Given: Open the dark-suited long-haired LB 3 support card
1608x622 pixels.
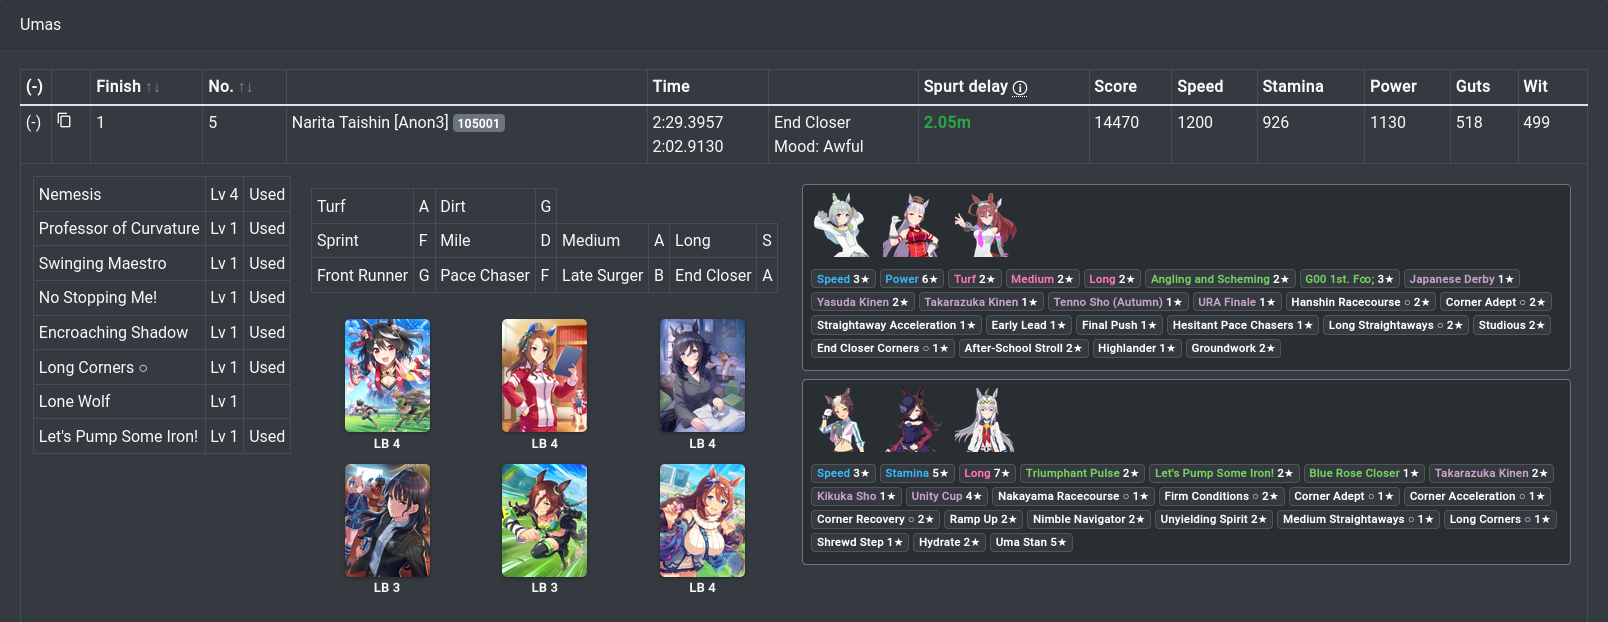Looking at the screenshot, I should pos(387,520).
